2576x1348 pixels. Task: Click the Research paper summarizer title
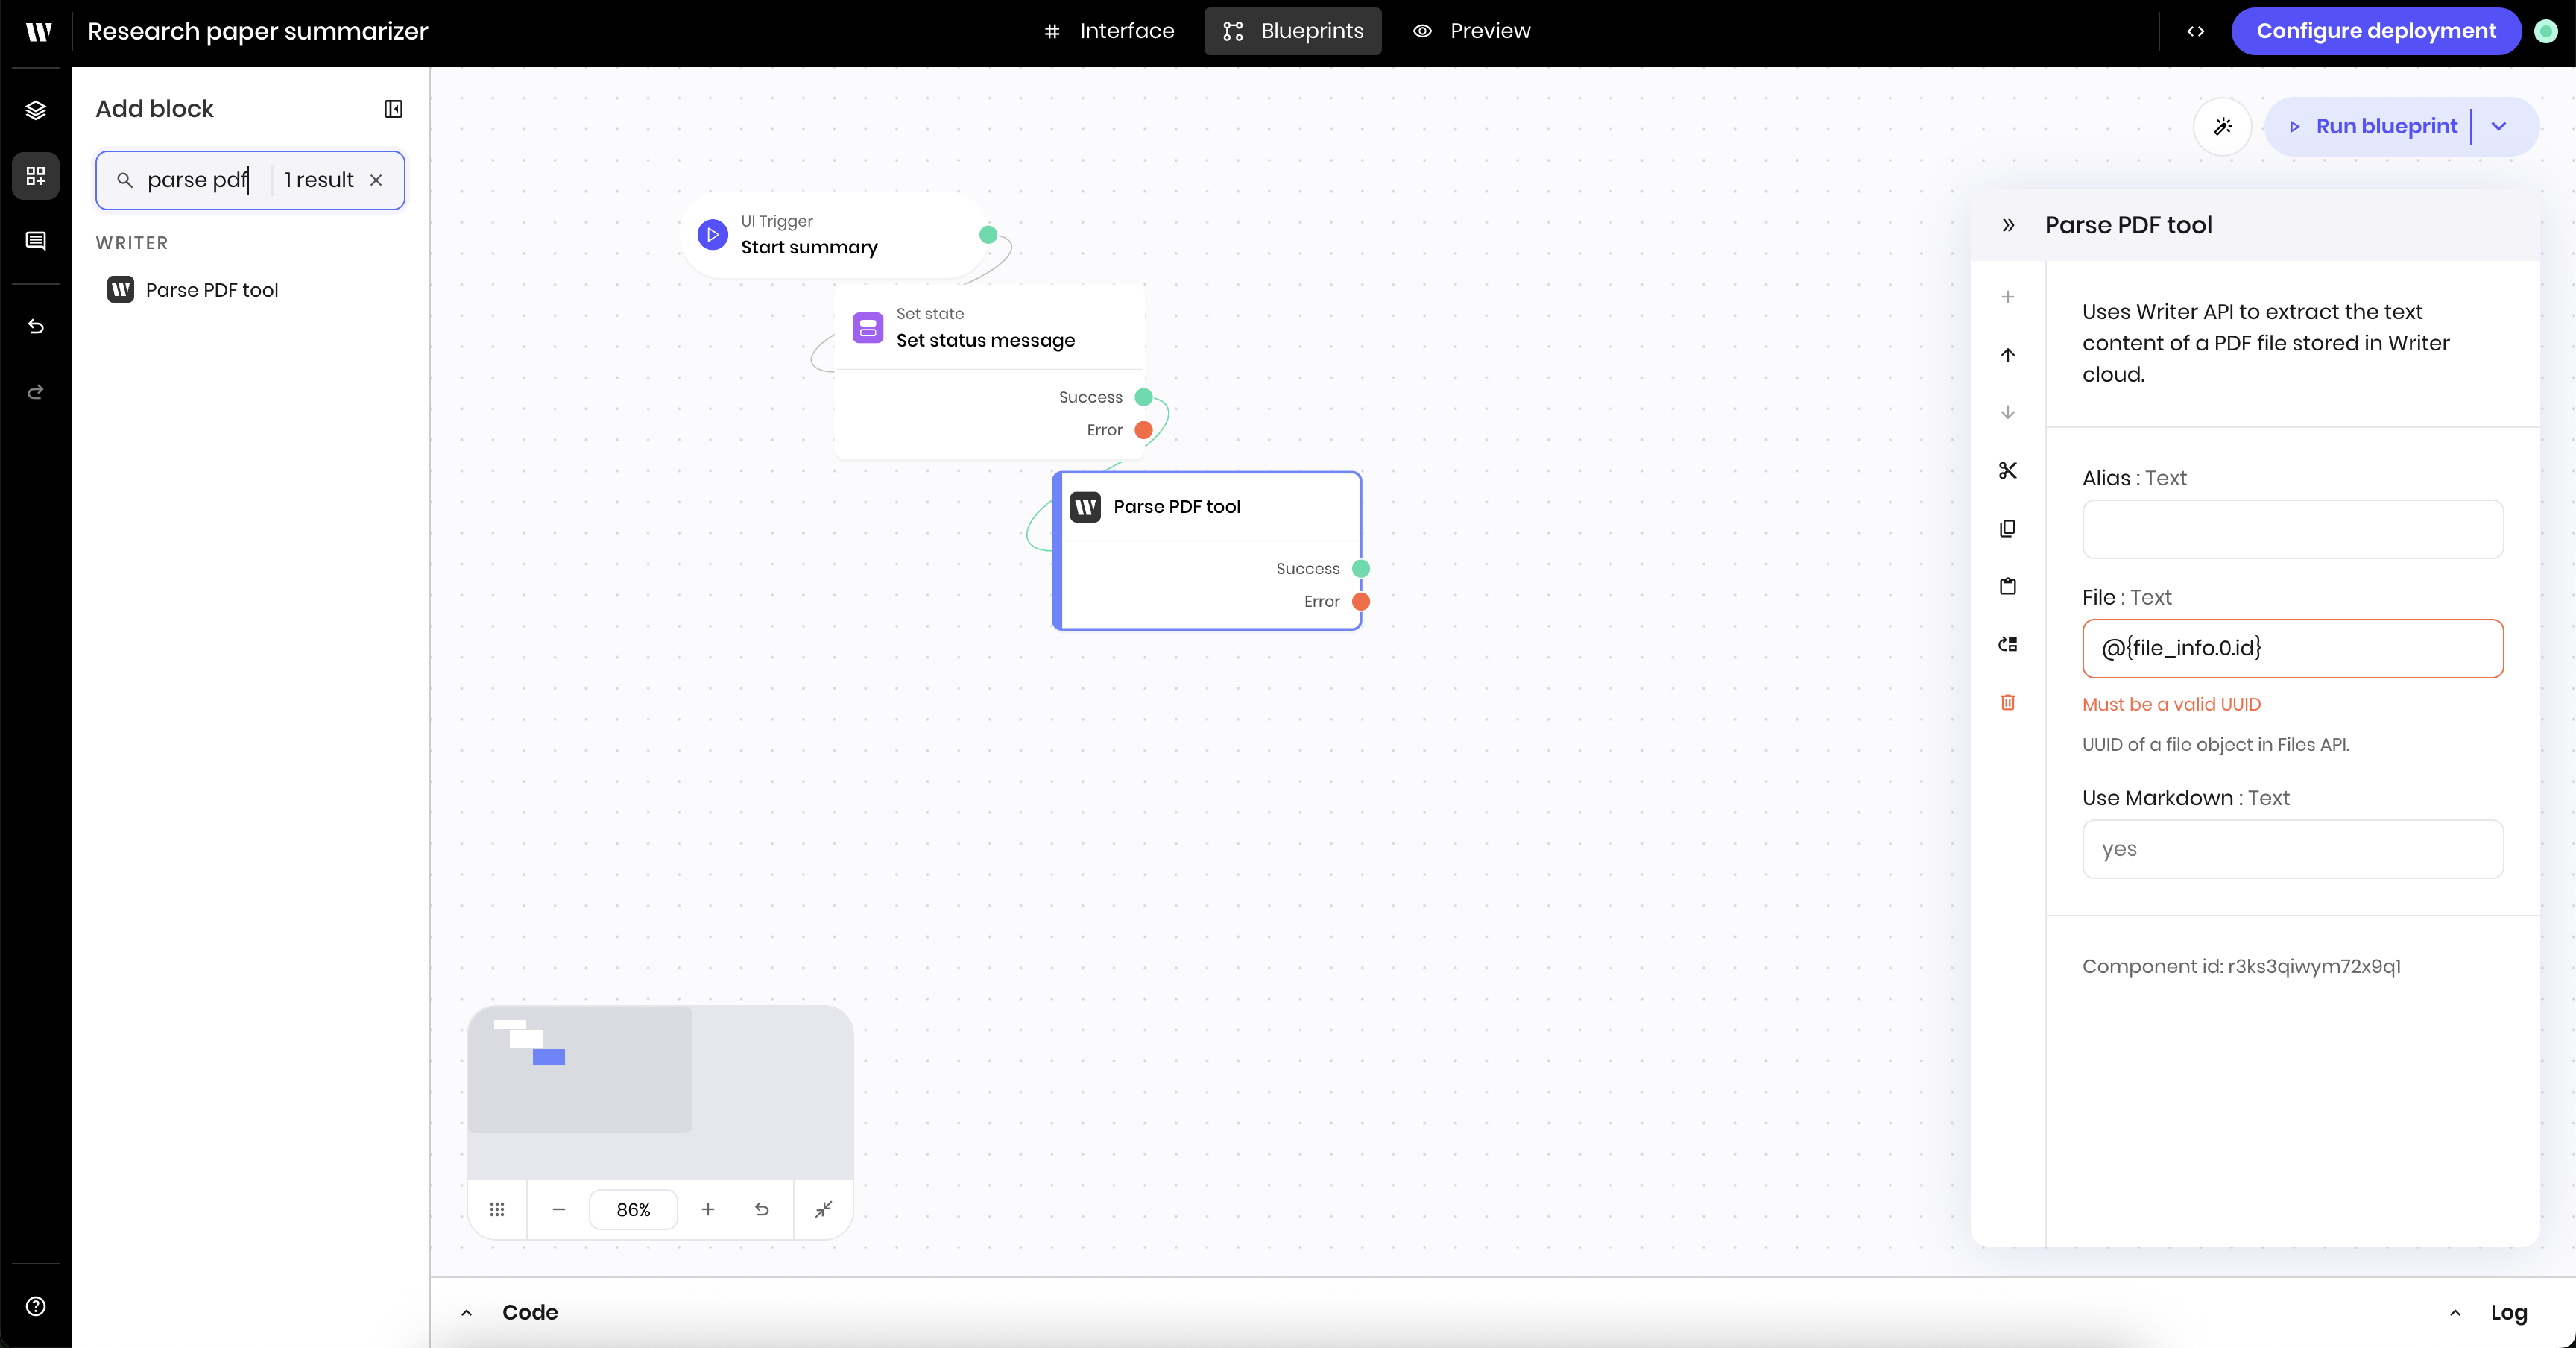pos(258,31)
